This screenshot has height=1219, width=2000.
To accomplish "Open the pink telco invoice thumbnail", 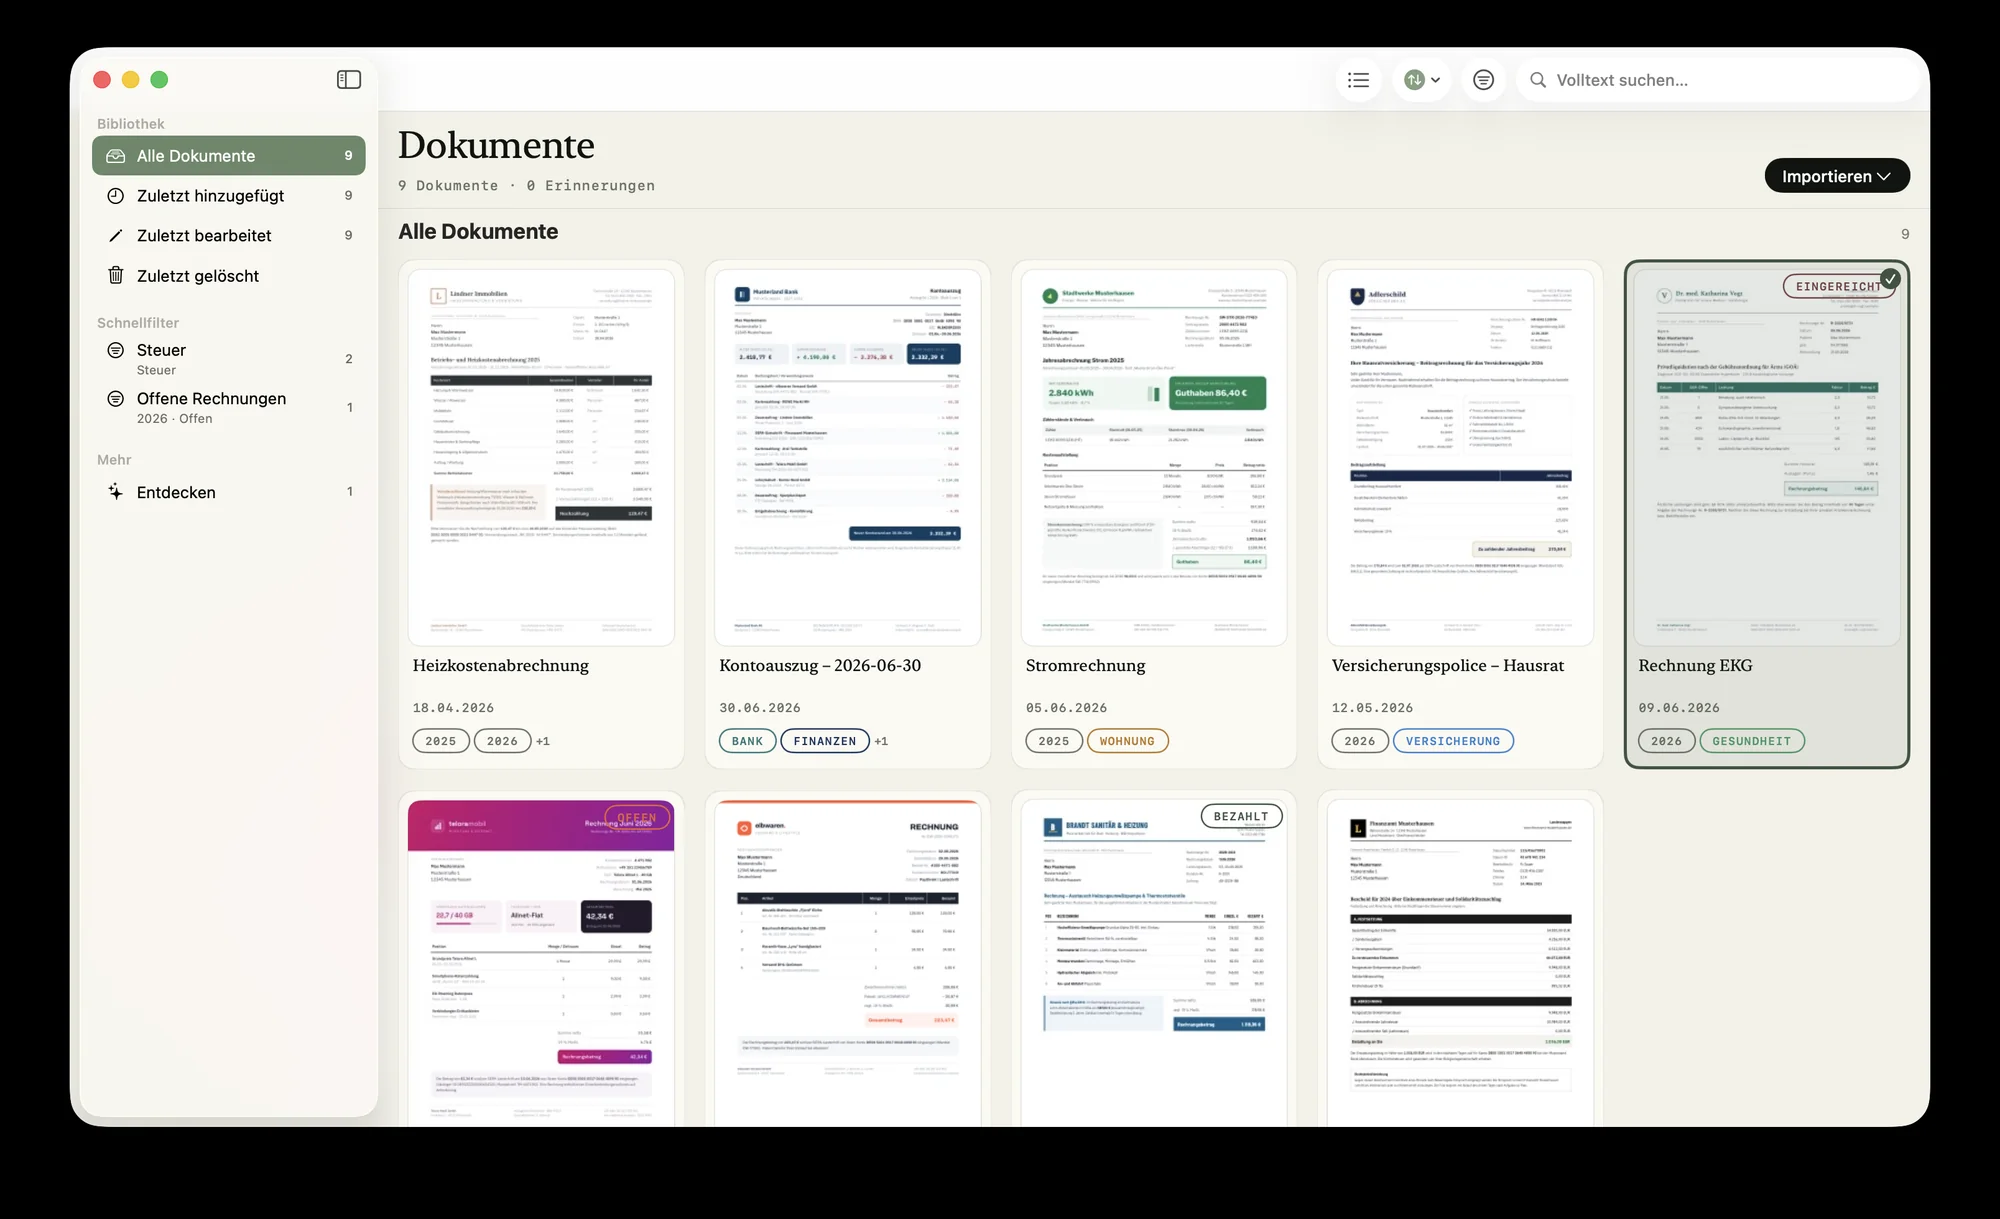I will pos(541,963).
